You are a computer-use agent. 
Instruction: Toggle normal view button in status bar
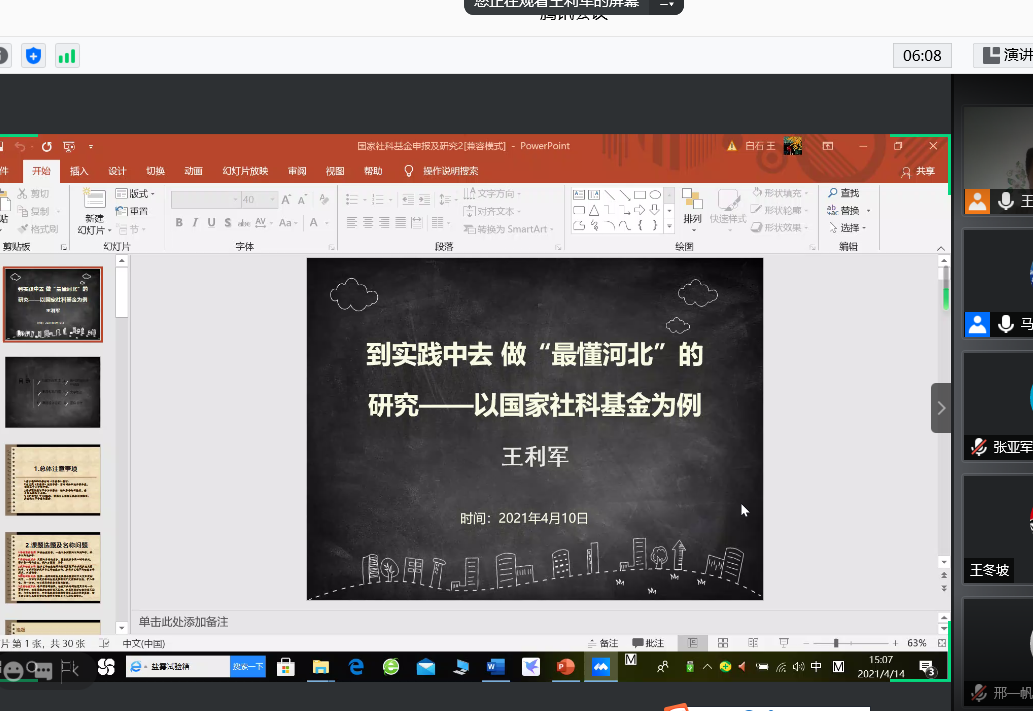[x=690, y=643]
